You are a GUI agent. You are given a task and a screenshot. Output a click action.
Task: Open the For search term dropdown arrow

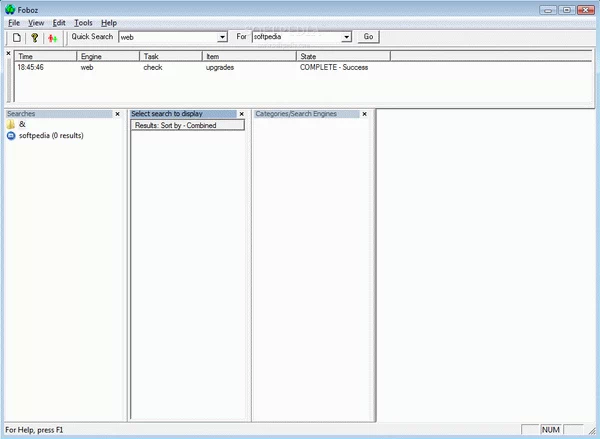(x=346, y=37)
